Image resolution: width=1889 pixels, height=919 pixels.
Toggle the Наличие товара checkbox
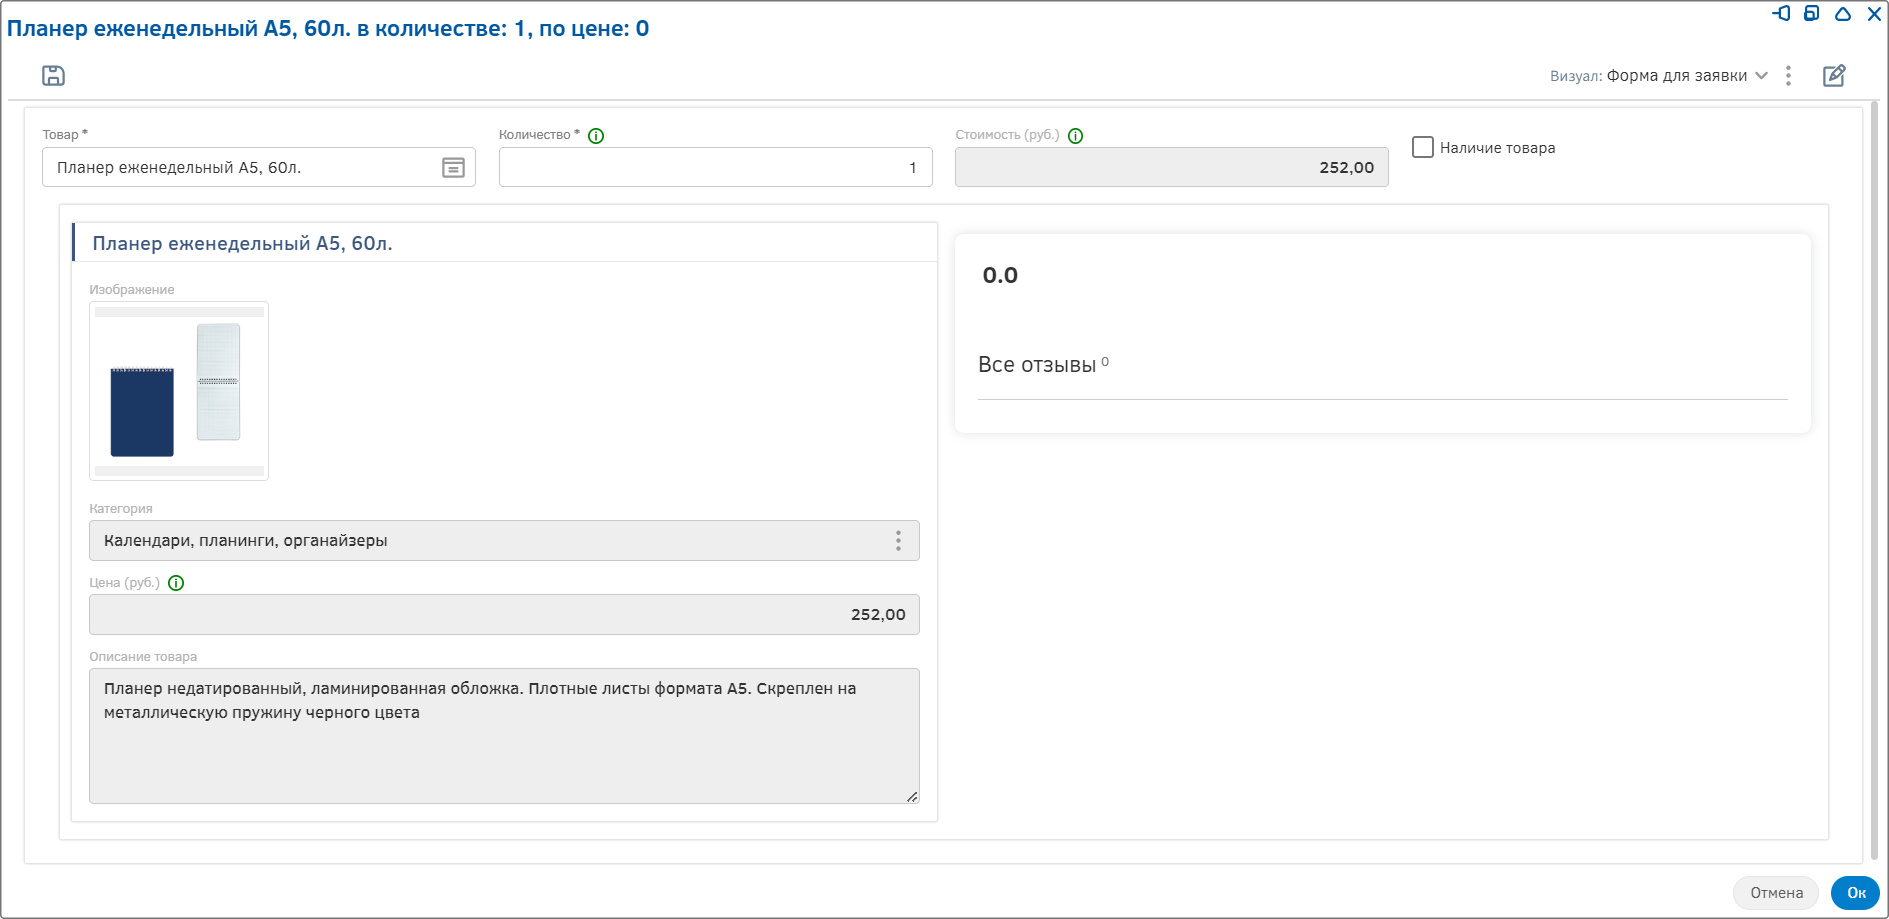coord(1423,147)
